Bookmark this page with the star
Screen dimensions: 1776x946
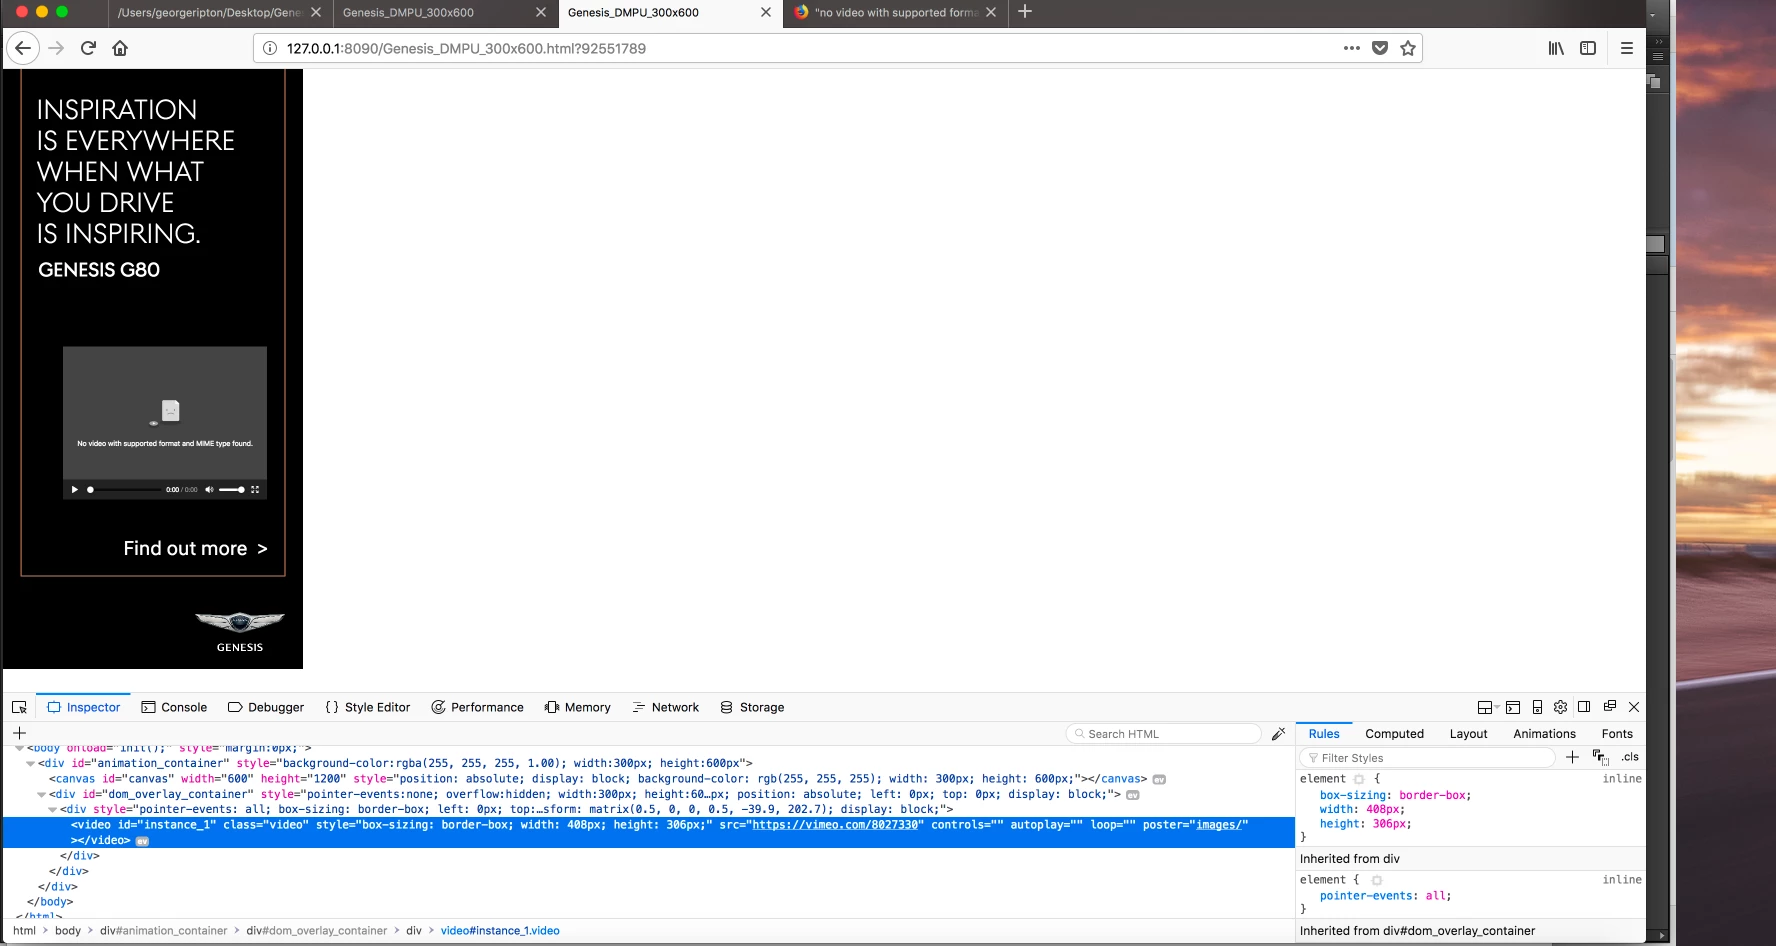point(1408,48)
